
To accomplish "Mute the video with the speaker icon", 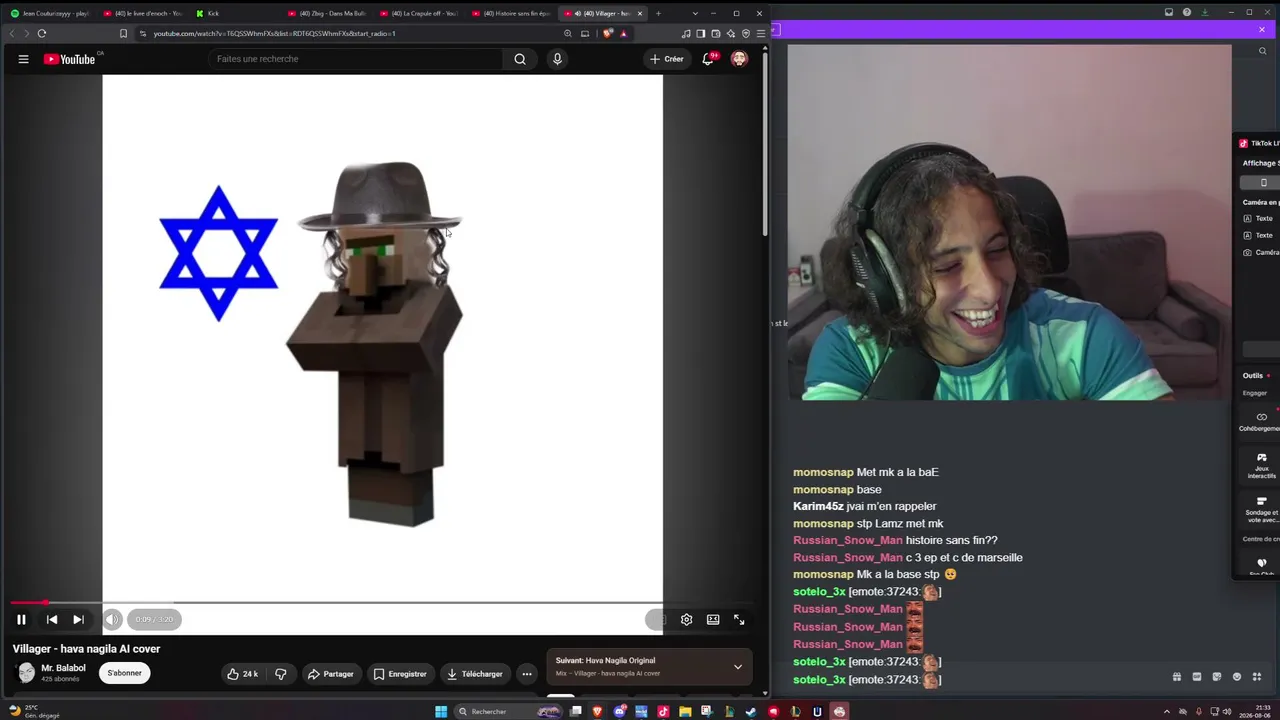I will click(112, 620).
